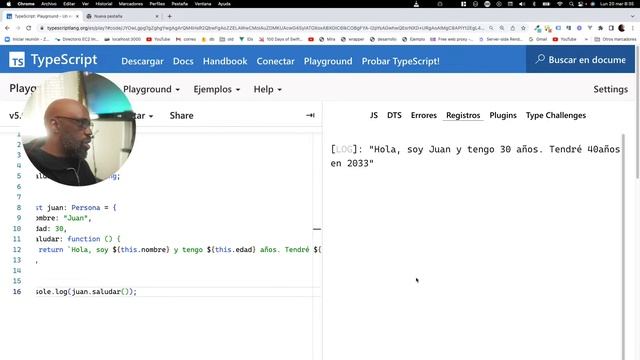Close the TypeScript Playground tab
This screenshot has height=360, width=640.
point(77,16)
